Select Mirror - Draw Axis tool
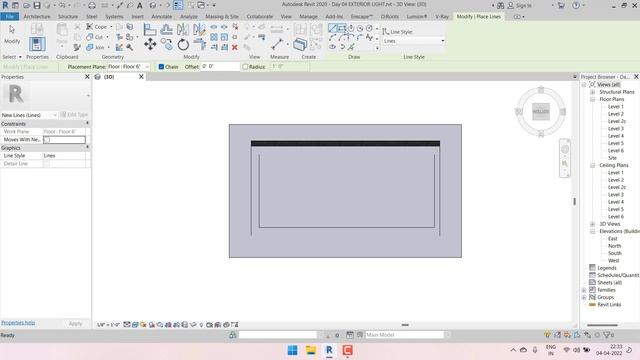Image resolution: width=640 pixels, height=360 pixels. 199,29
